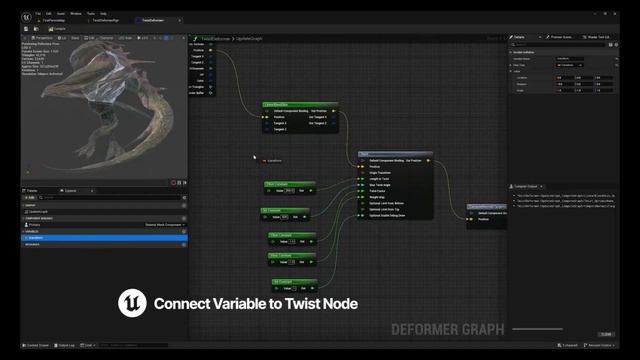The height and width of the screenshot is (360, 640).
Task: Click the Unreal Engine logo icon
Action: [x=27, y=17]
